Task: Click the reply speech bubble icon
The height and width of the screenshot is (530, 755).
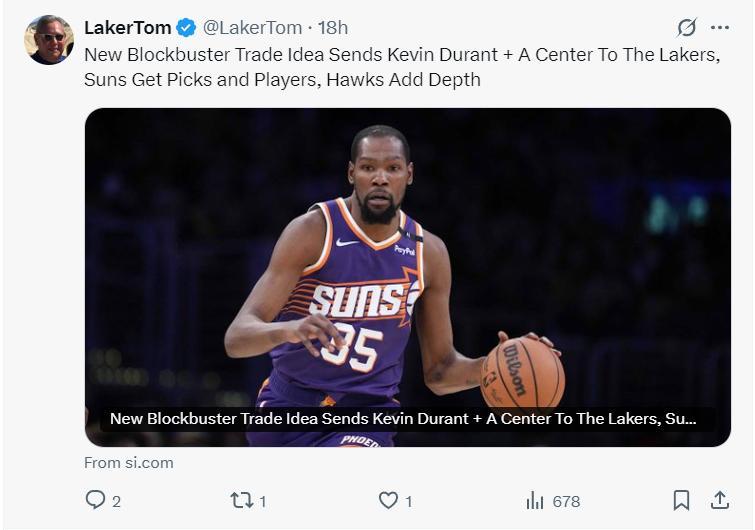Action: click(x=96, y=500)
